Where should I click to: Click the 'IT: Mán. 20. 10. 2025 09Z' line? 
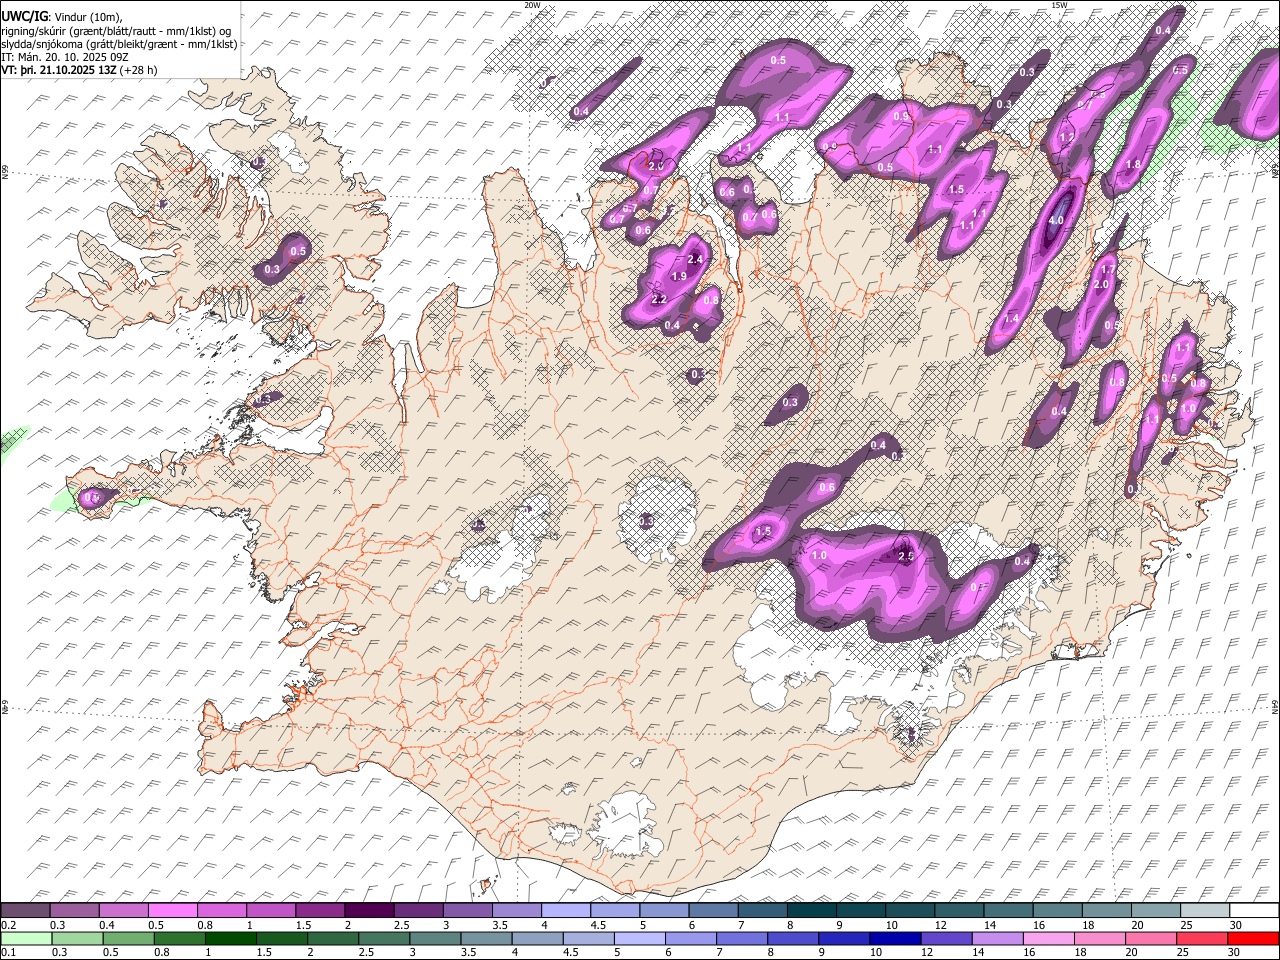(x=64, y=57)
